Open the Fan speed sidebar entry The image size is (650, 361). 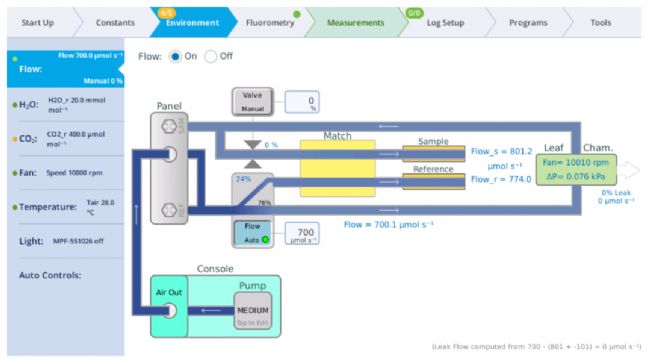click(65, 173)
